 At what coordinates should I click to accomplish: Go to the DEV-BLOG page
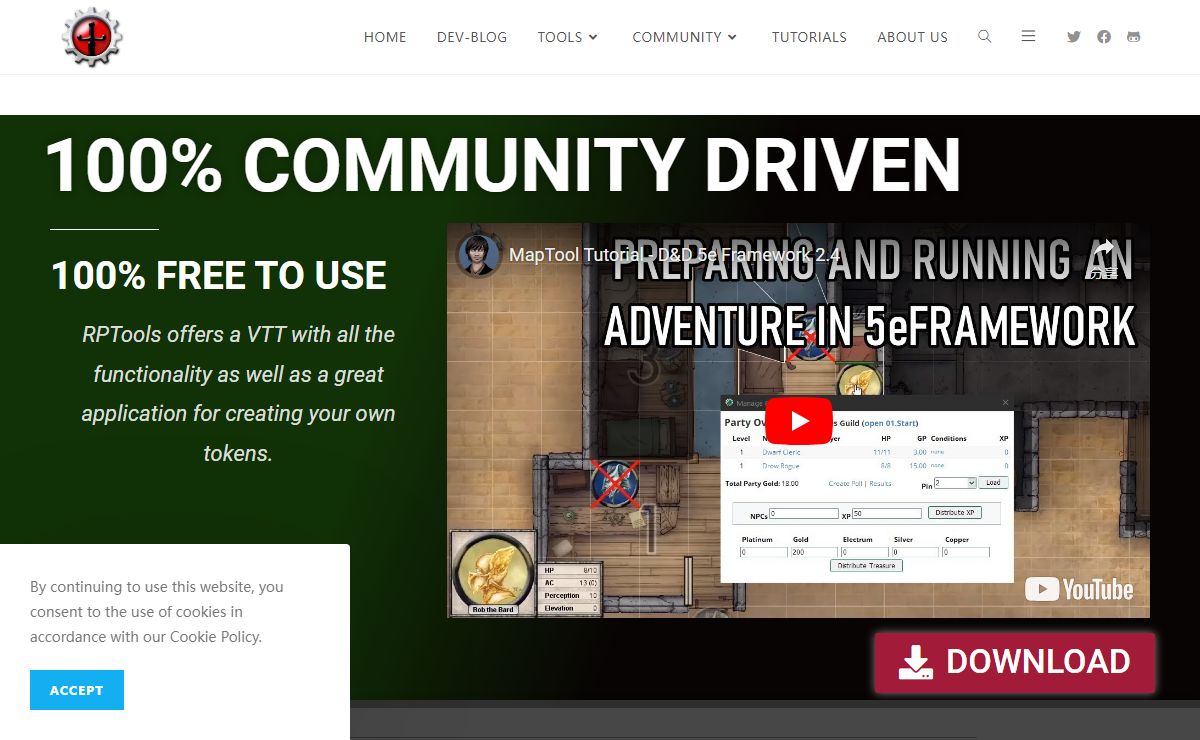click(472, 37)
